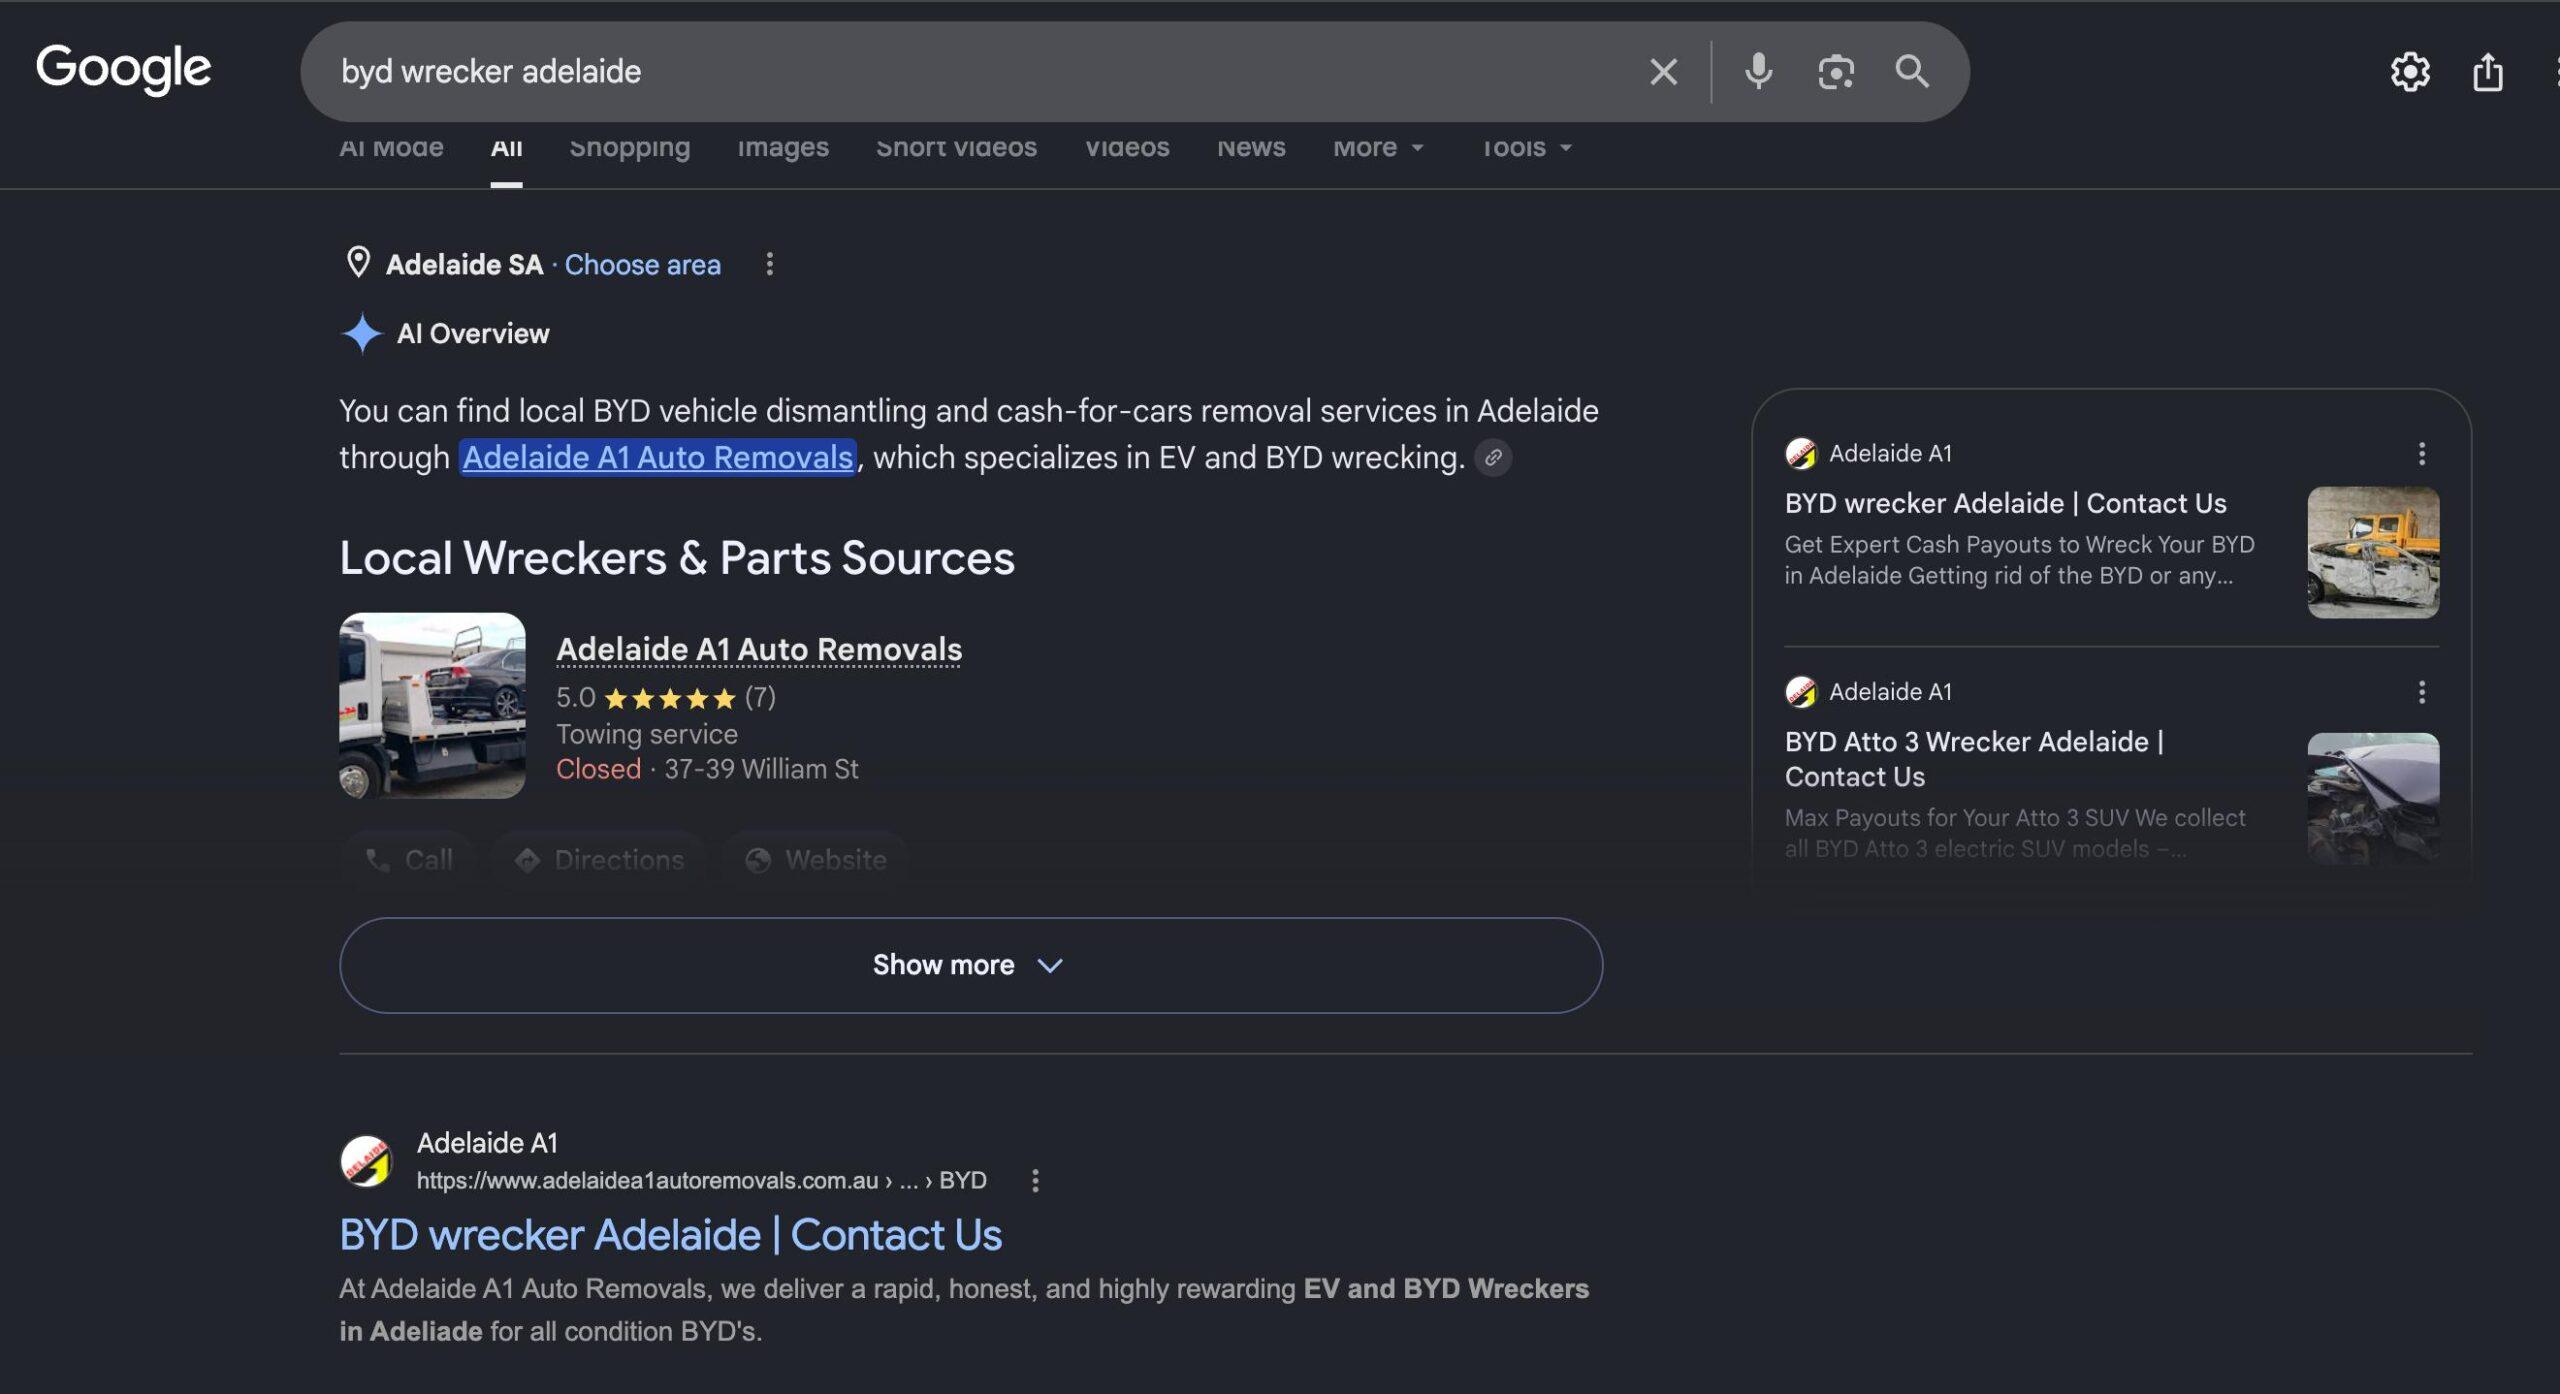The image size is (2560, 1394).
Task: Open more options for organic BYD result
Action: tap(1035, 1181)
